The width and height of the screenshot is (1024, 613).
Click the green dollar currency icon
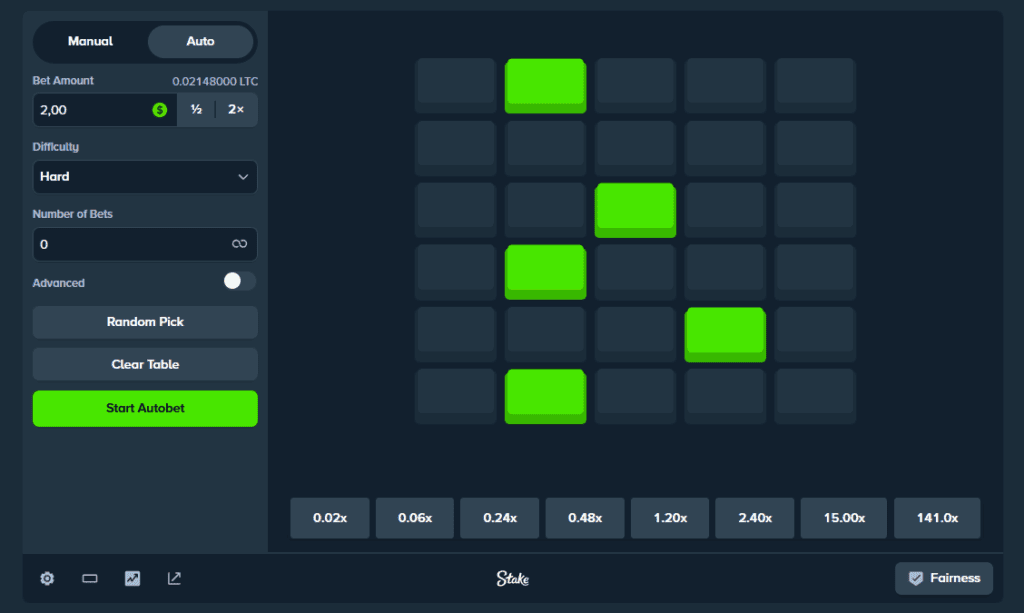pyautogui.click(x=160, y=110)
